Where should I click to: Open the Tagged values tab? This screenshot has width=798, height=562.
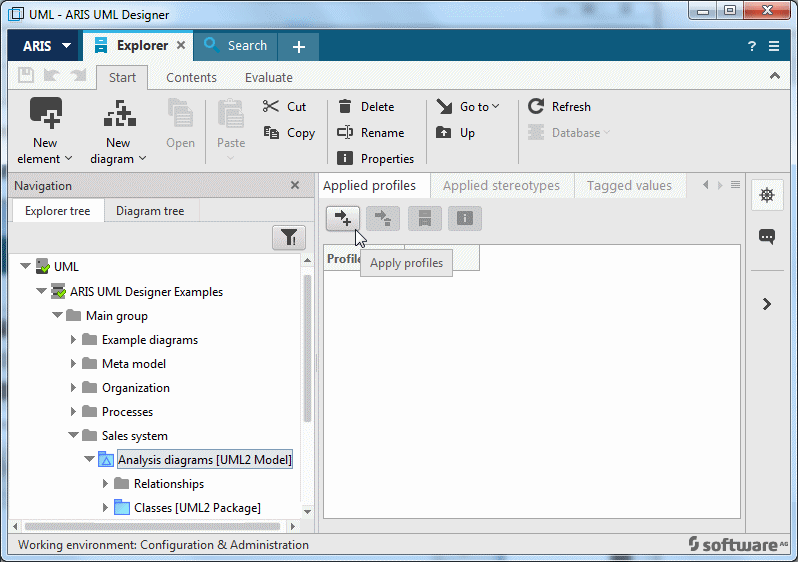pos(630,185)
